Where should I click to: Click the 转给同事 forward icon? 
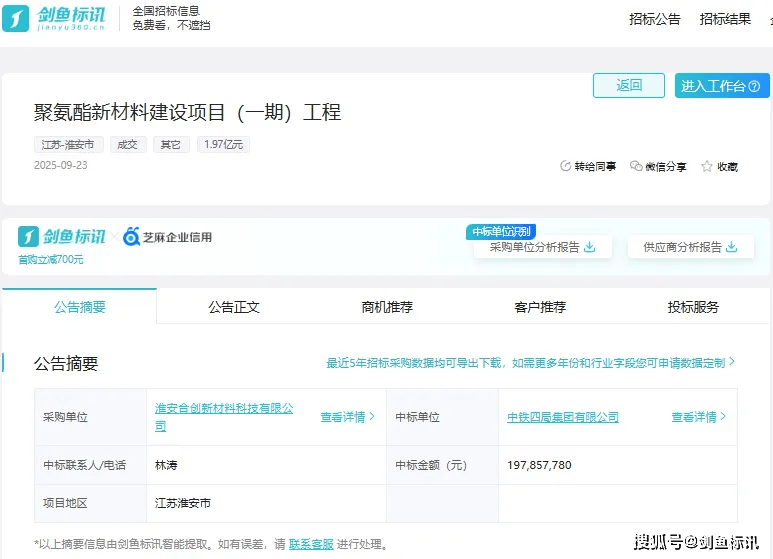coord(566,167)
